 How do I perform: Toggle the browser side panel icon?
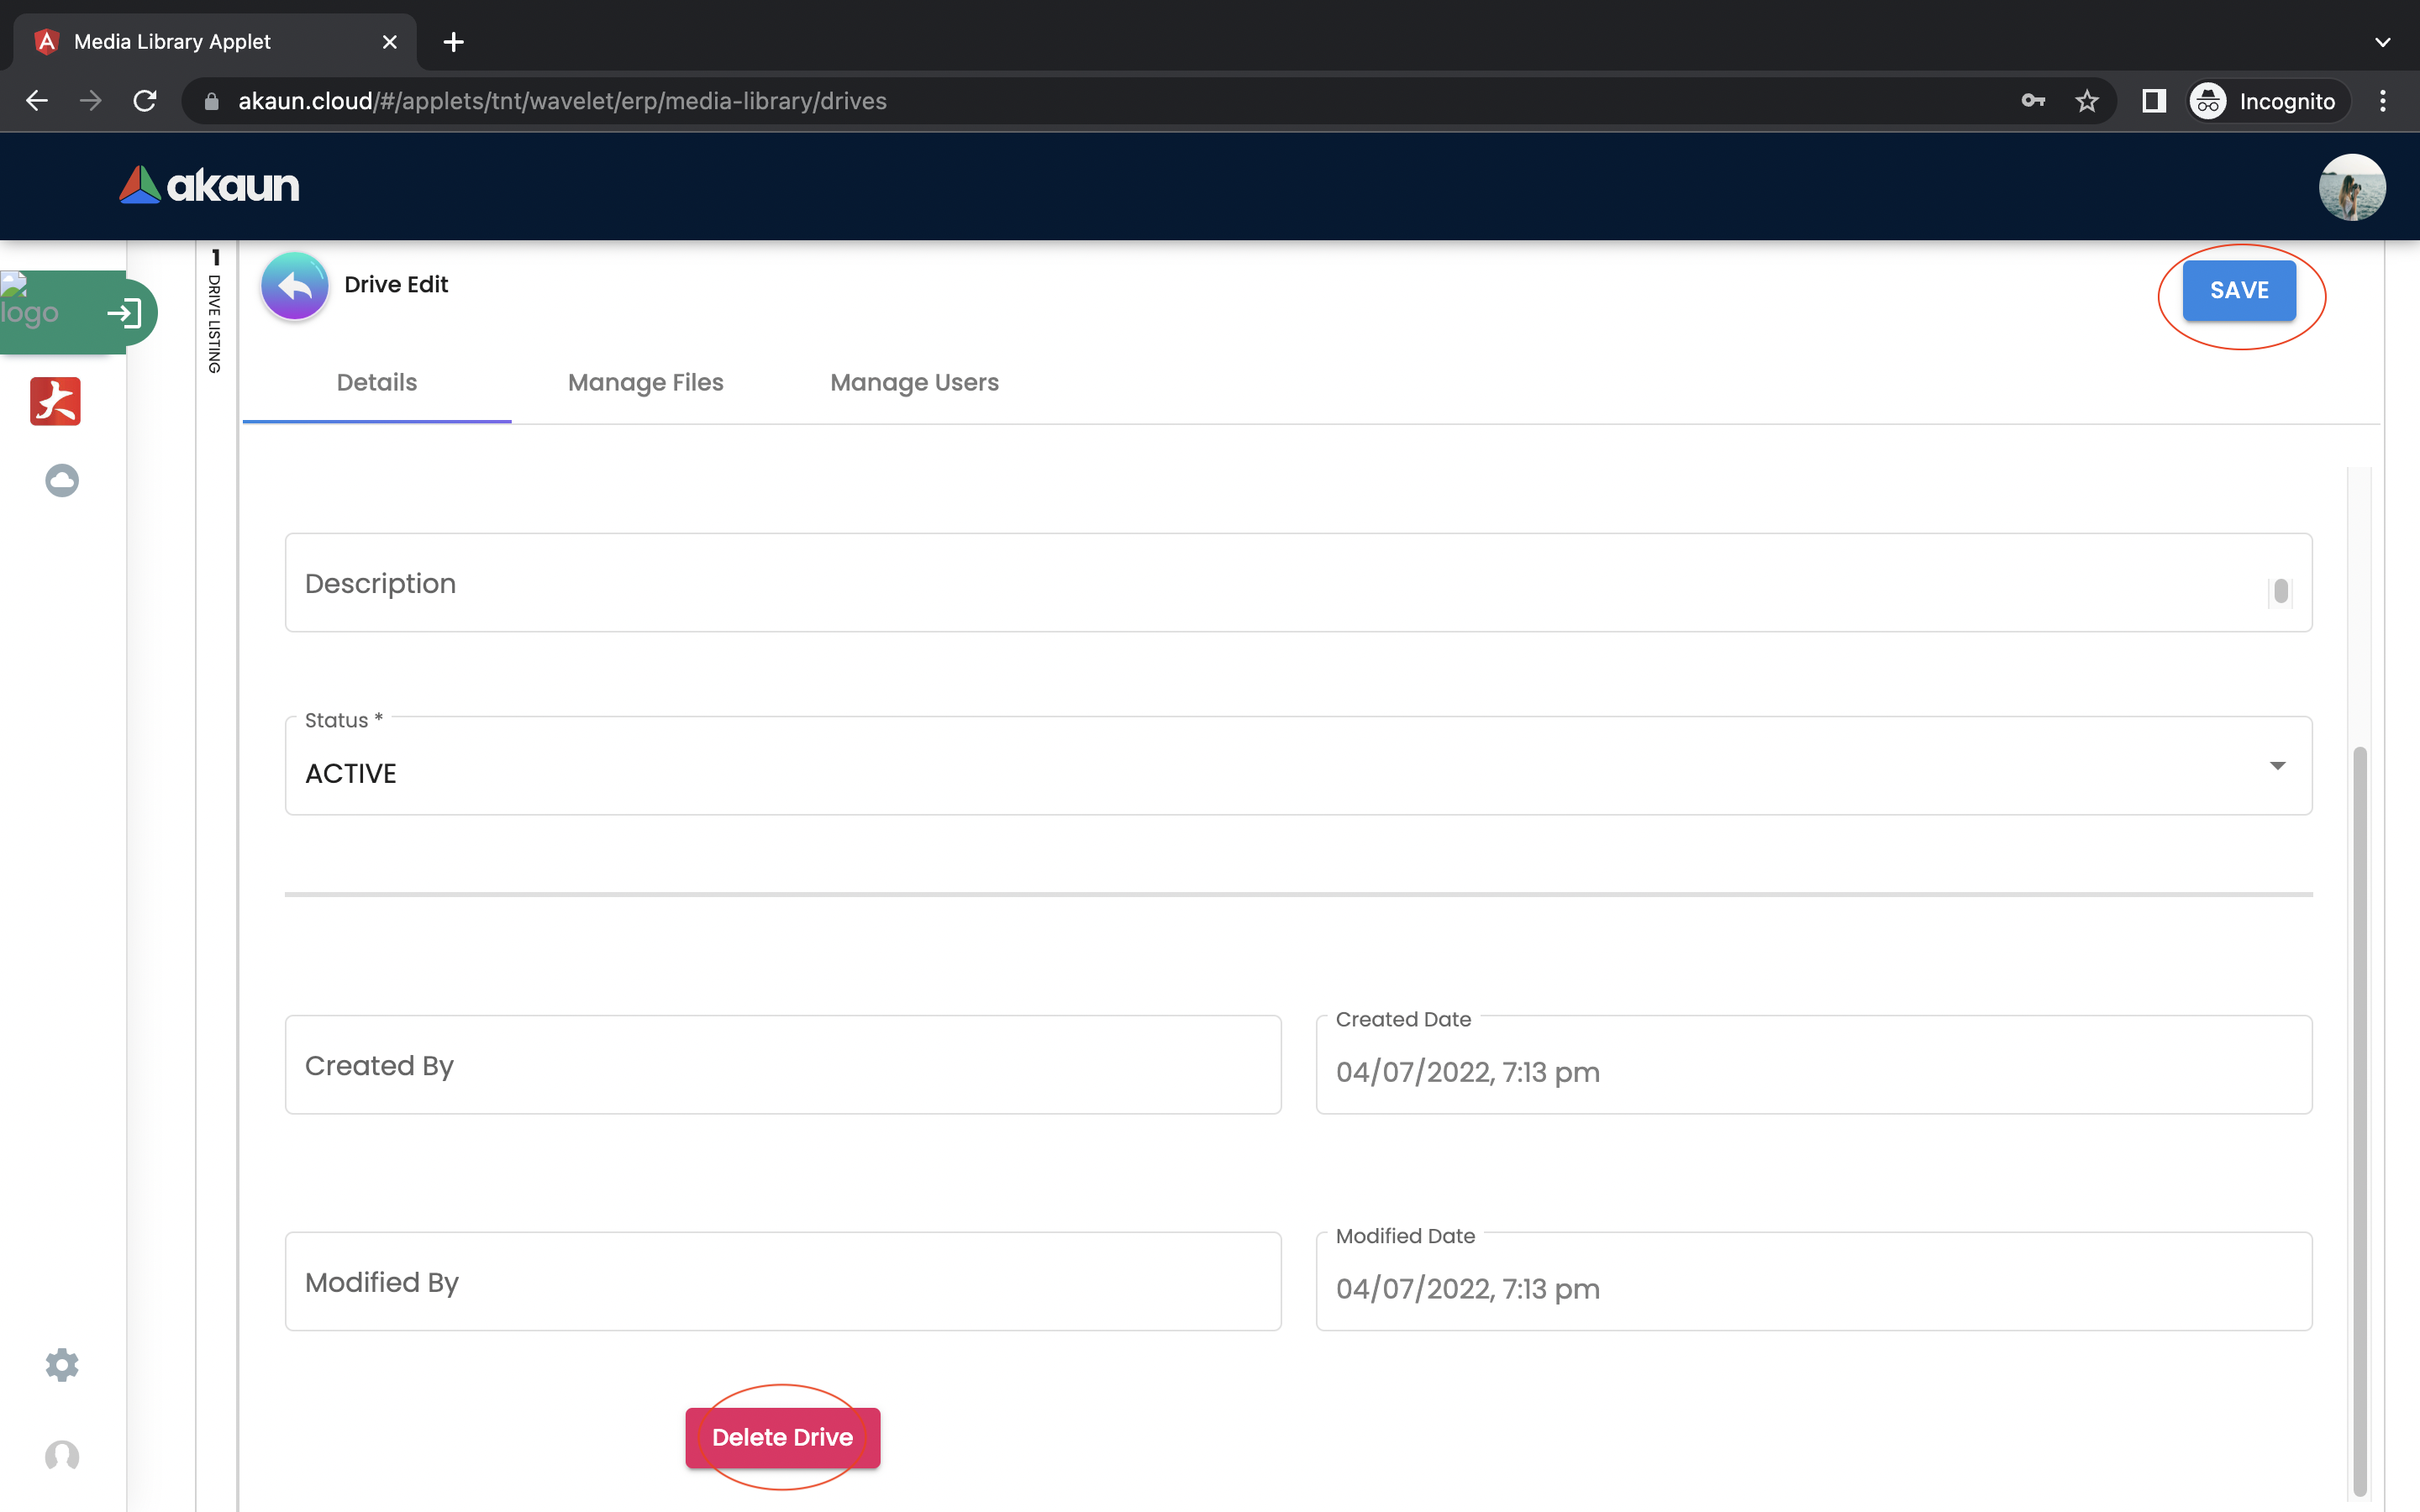click(2153, 101)
